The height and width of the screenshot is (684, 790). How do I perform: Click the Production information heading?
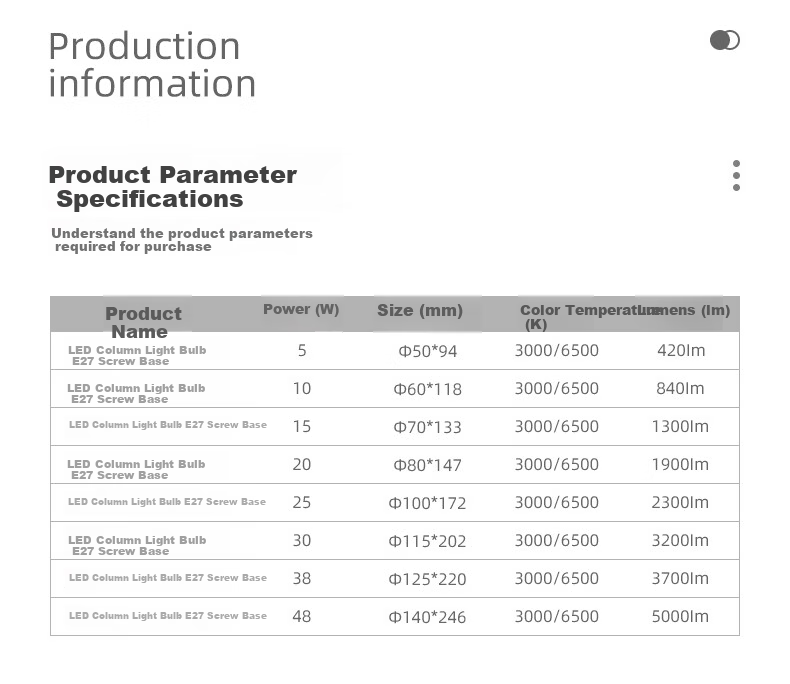pos(152,65)
